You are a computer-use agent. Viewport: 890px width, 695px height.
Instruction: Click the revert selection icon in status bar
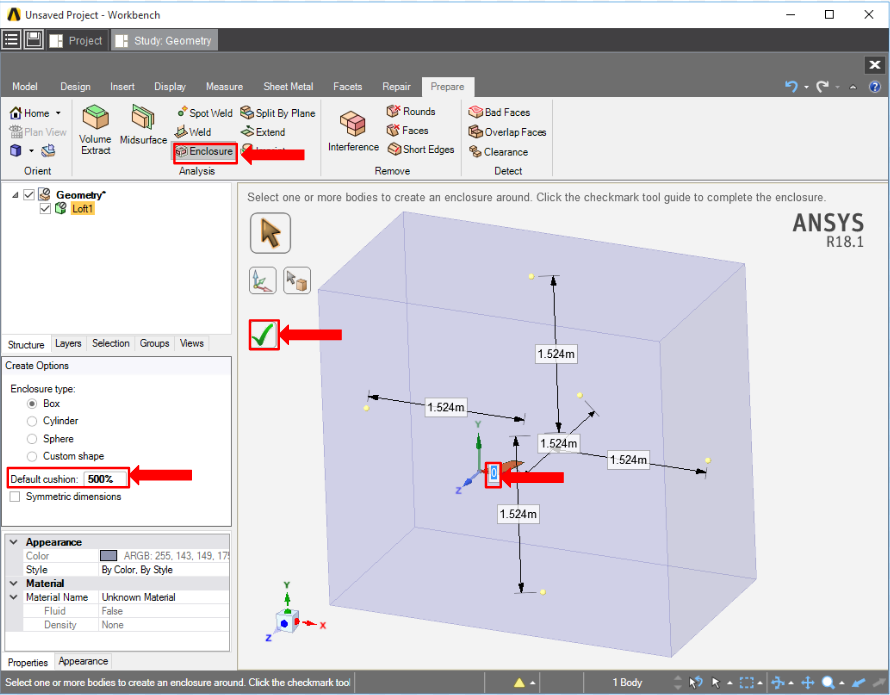696,682
